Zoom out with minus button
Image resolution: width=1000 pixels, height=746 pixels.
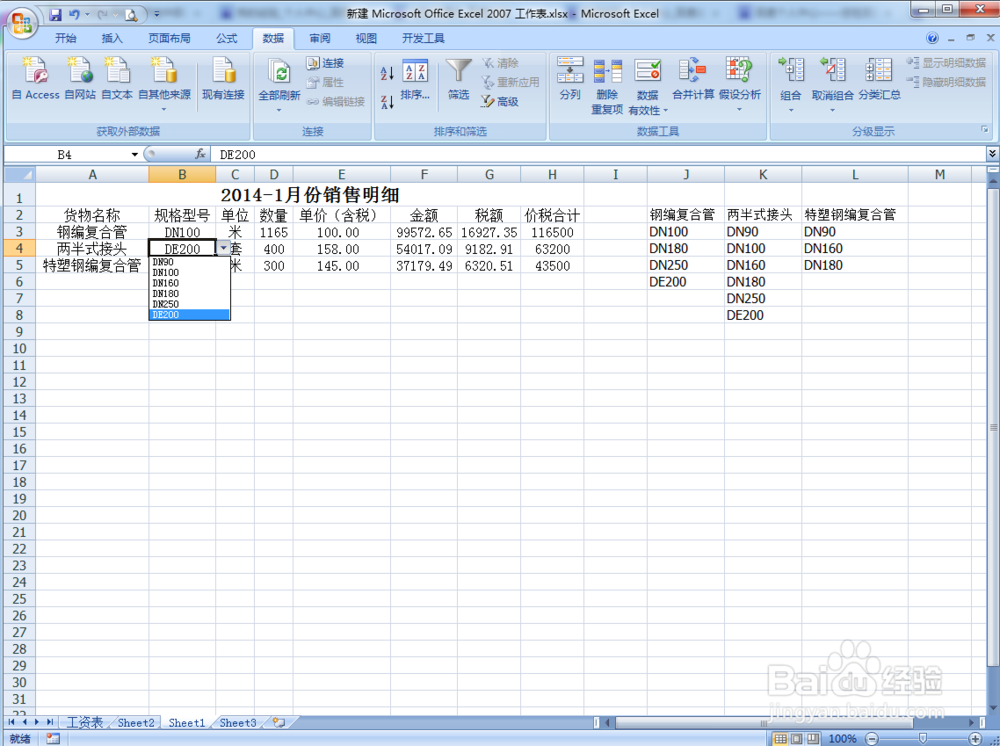872,738
